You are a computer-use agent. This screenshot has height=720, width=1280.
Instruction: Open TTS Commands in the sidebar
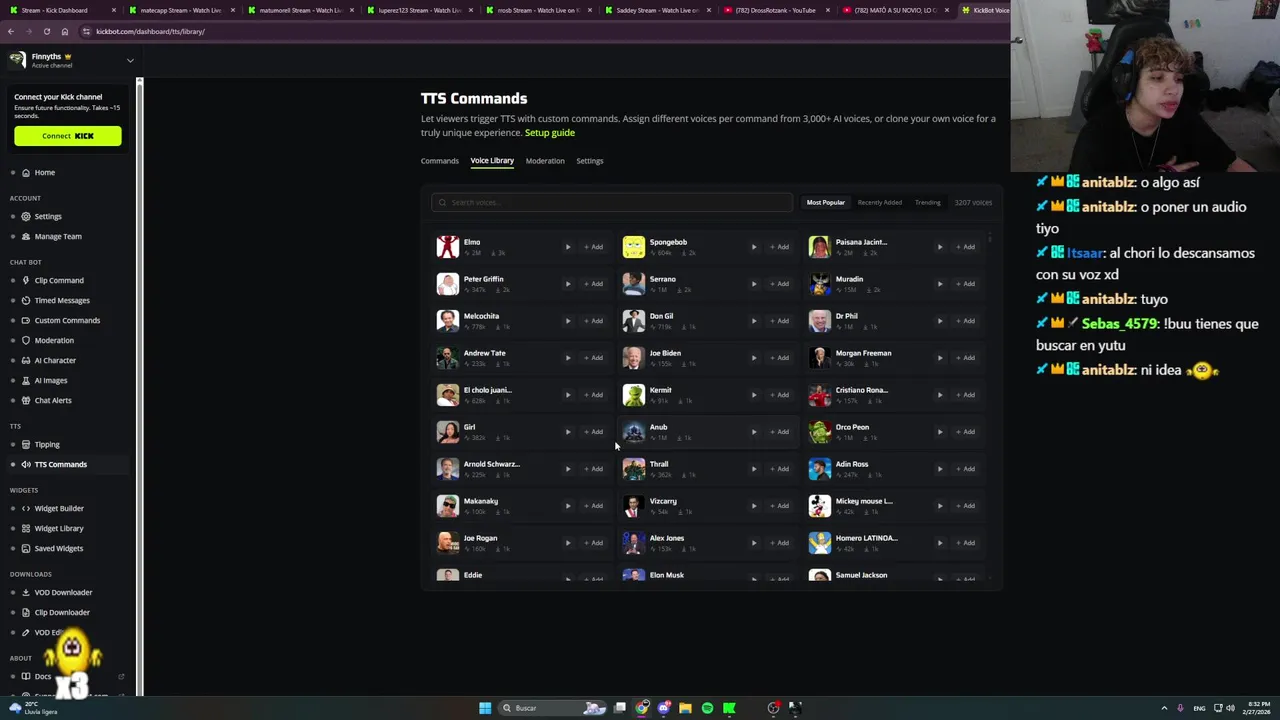point(60,465)
